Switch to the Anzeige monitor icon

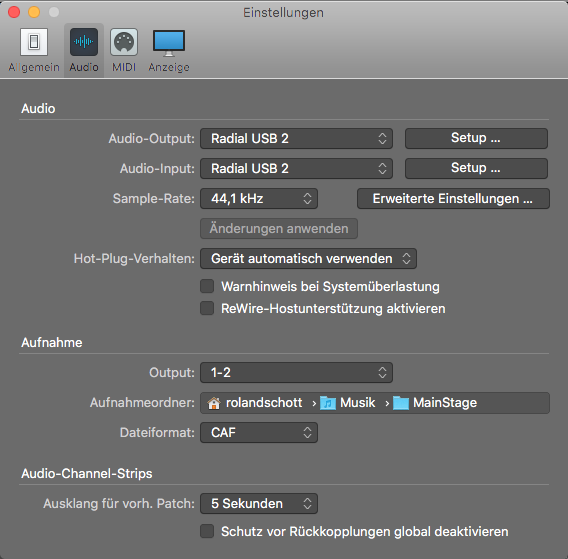[x=169, y=43]
